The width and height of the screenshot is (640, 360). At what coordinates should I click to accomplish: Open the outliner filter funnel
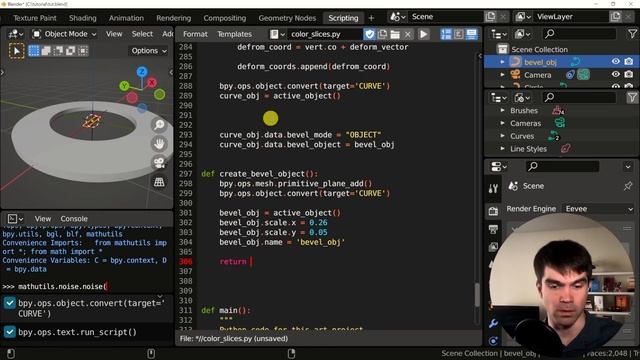click(632, 34)
